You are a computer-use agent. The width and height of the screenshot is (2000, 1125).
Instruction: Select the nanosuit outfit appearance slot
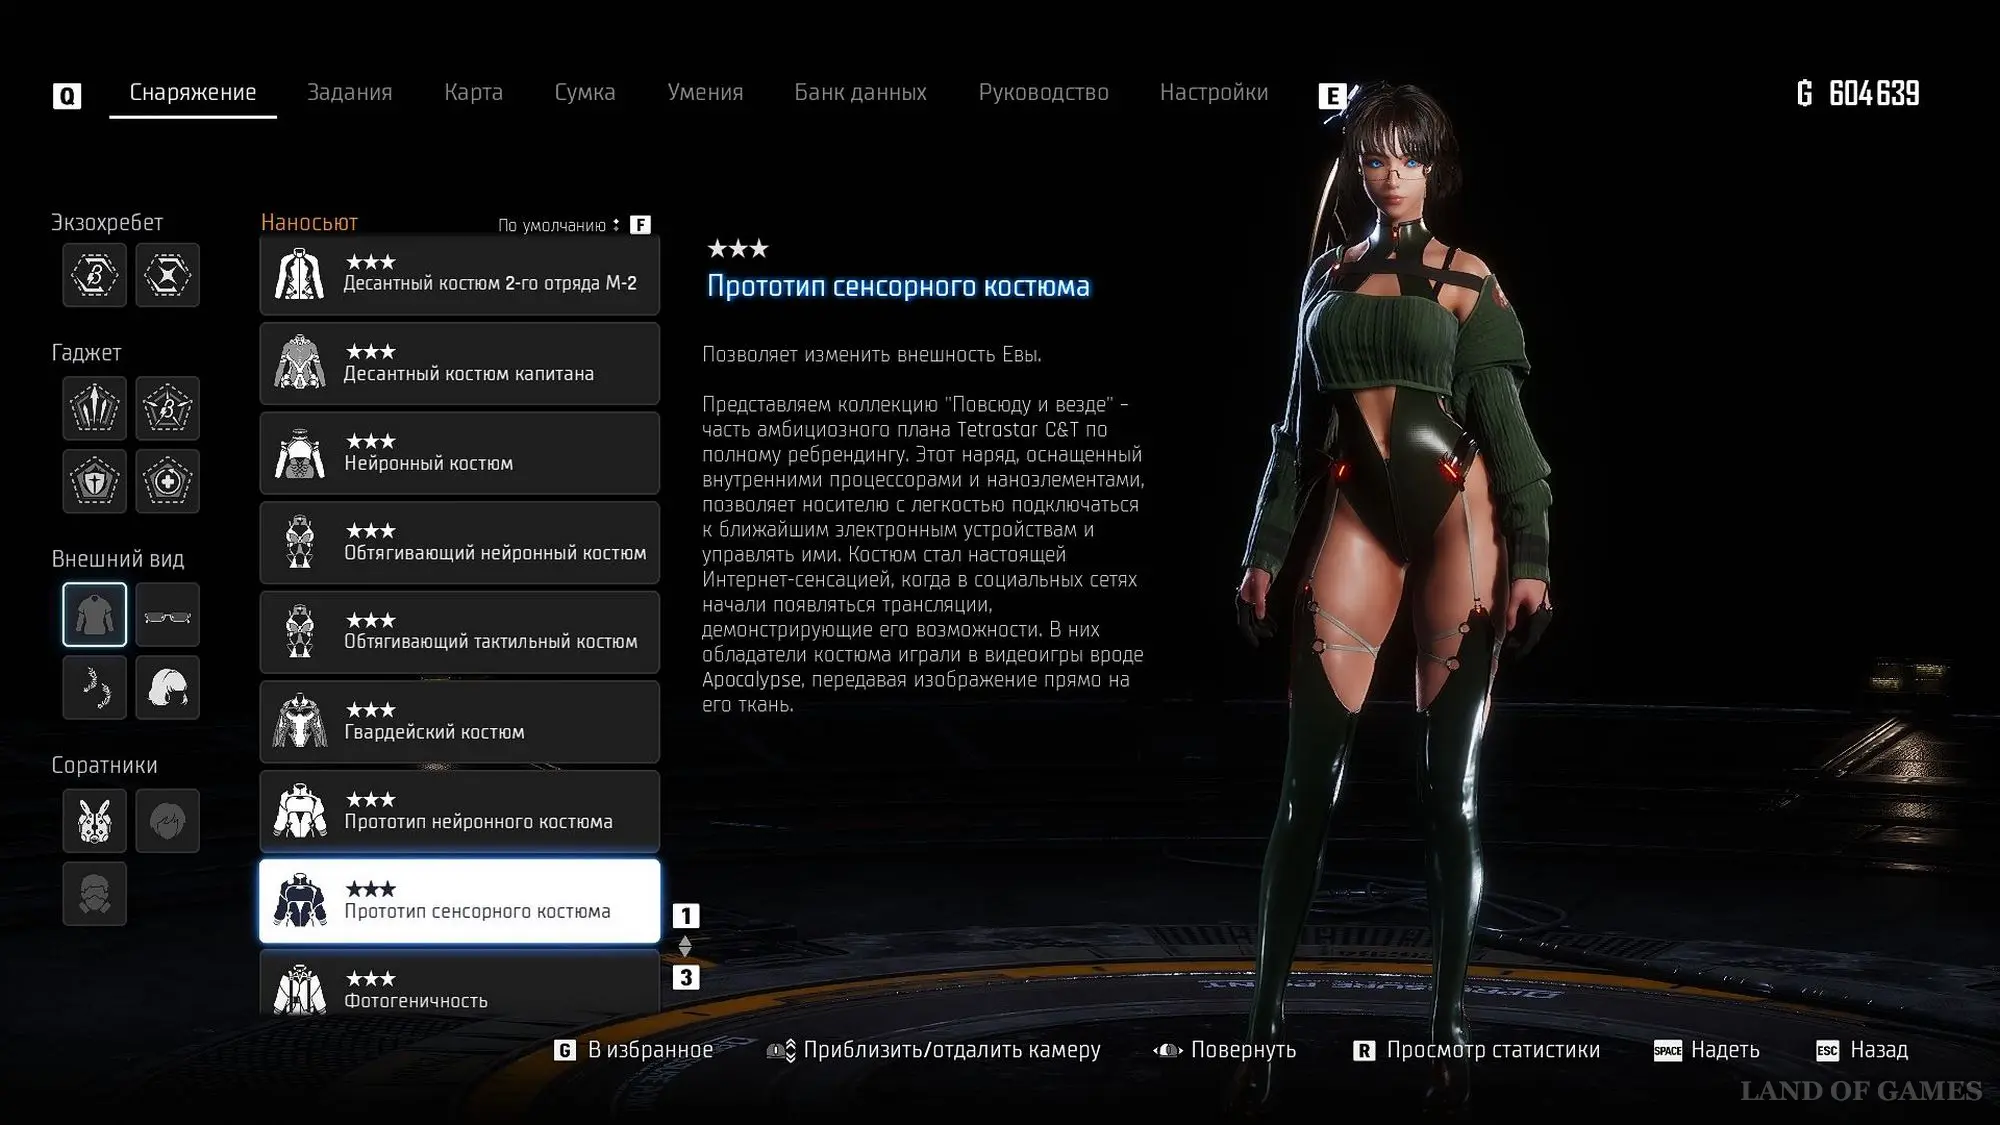point(95,615)
